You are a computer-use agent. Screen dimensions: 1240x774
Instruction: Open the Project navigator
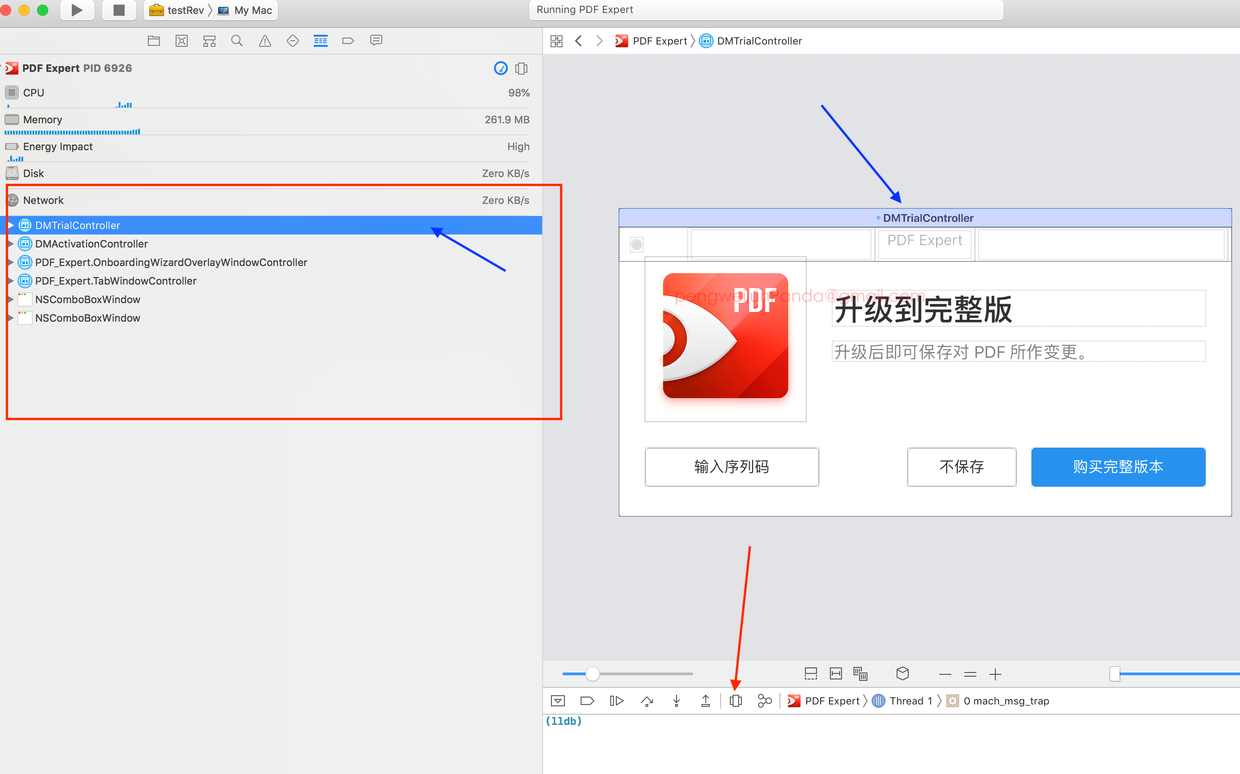[153, 41]
